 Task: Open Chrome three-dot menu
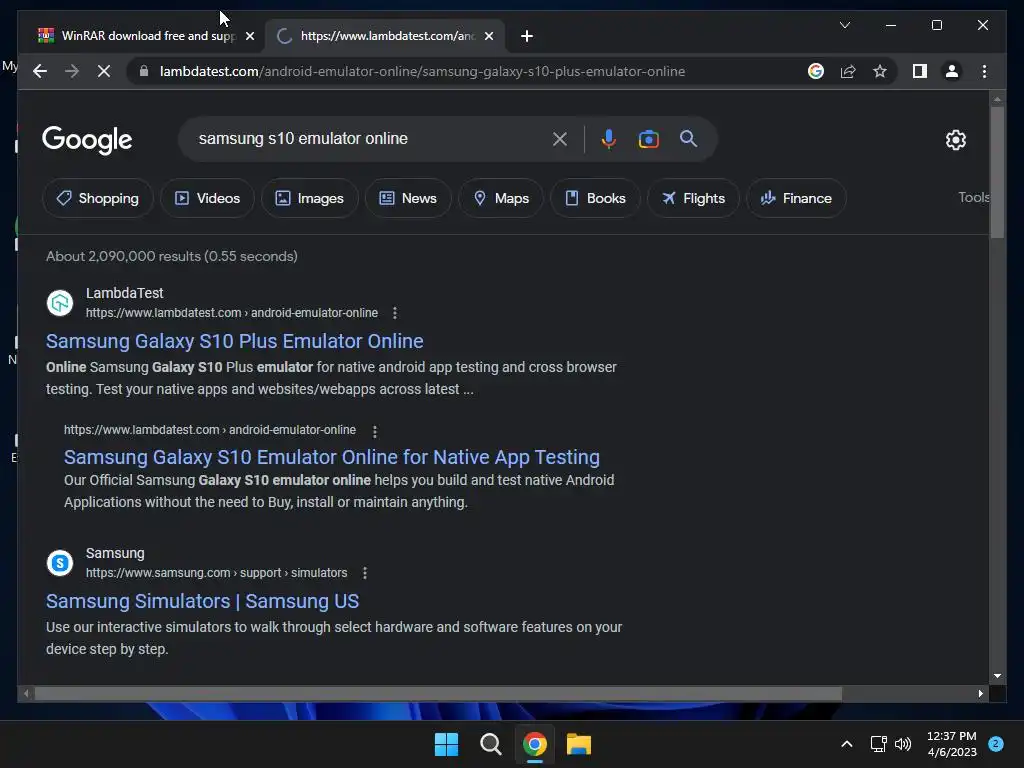[x=984, y=71]
